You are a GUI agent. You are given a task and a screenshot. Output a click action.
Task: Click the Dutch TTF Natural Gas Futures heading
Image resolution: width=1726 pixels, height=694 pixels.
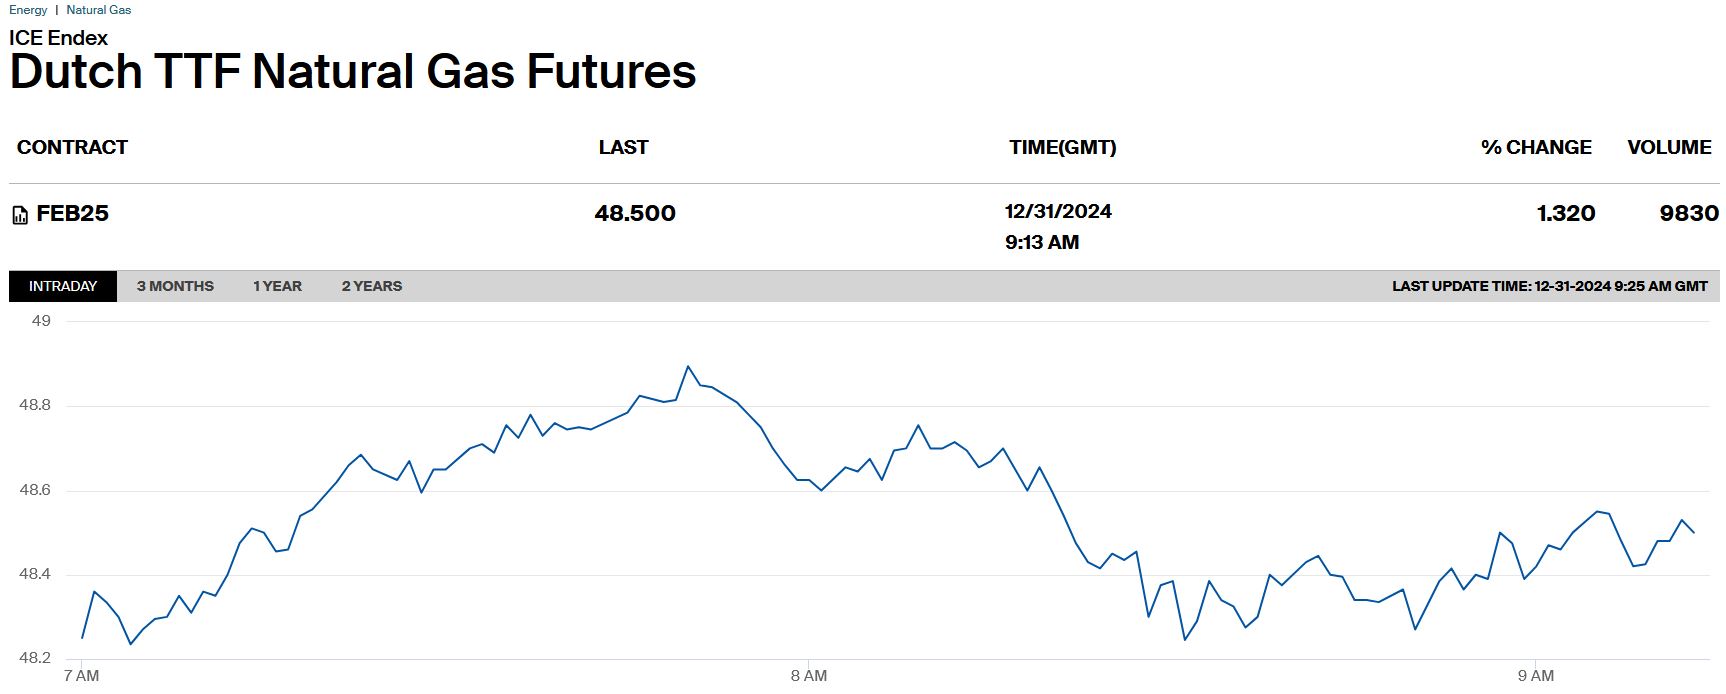point(352,72)
